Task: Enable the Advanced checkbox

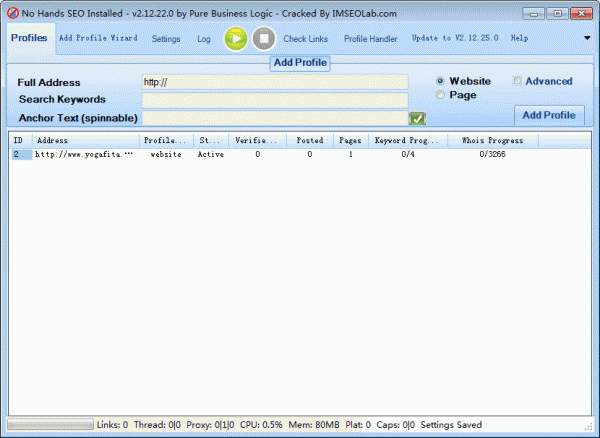Action: click(517, 81)
